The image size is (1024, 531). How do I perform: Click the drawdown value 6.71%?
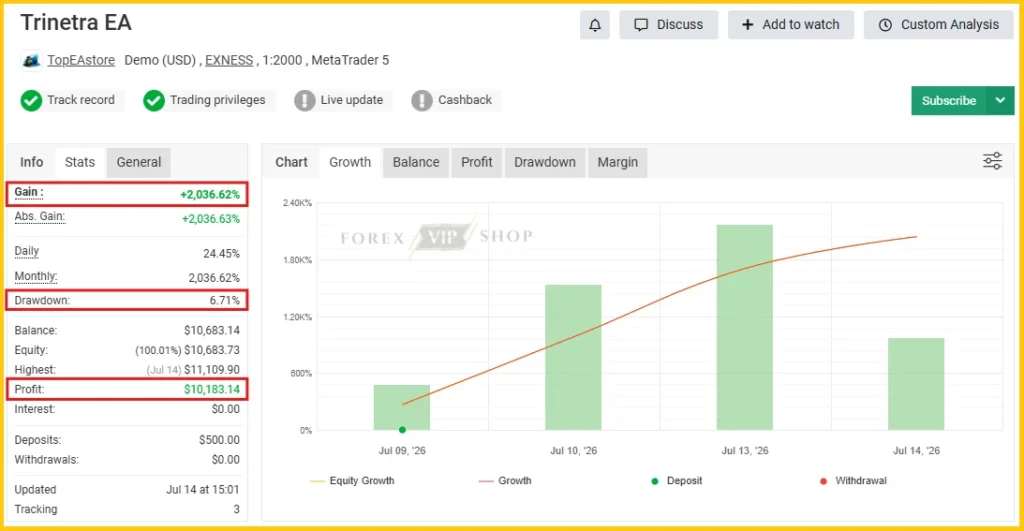tap(225, 300)
